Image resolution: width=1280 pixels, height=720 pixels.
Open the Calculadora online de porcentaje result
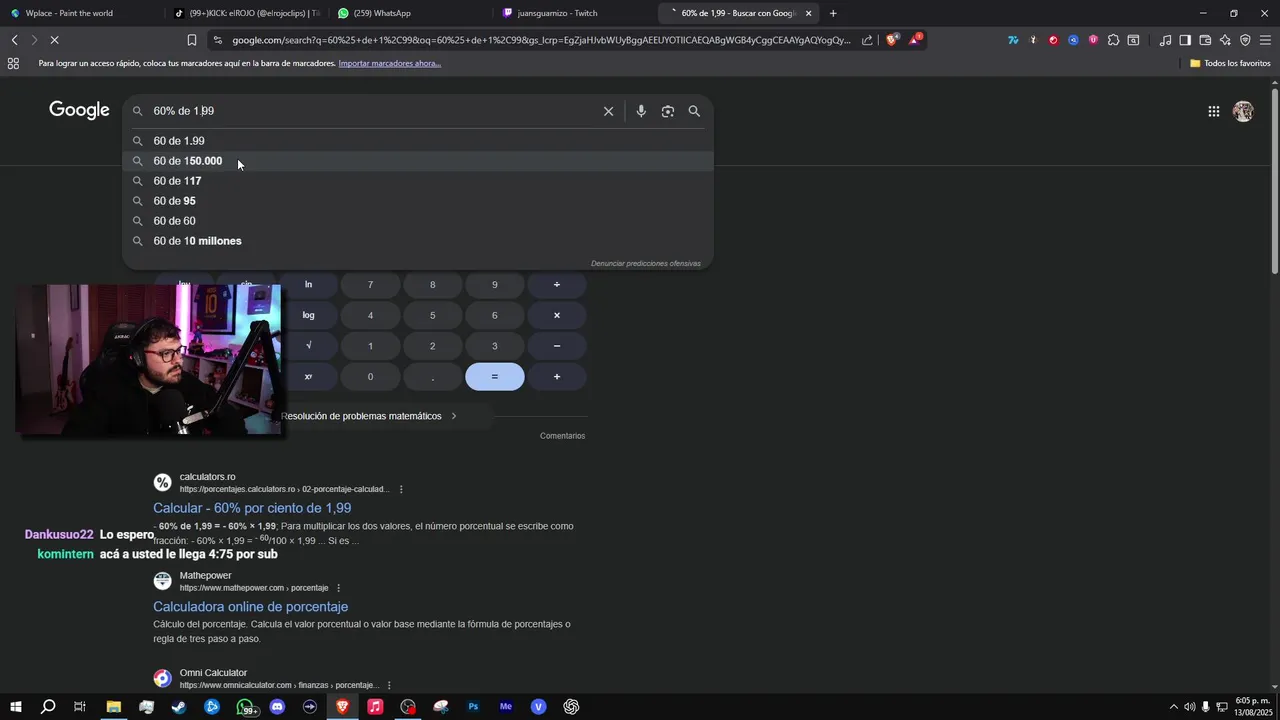(x=250, y=607)
